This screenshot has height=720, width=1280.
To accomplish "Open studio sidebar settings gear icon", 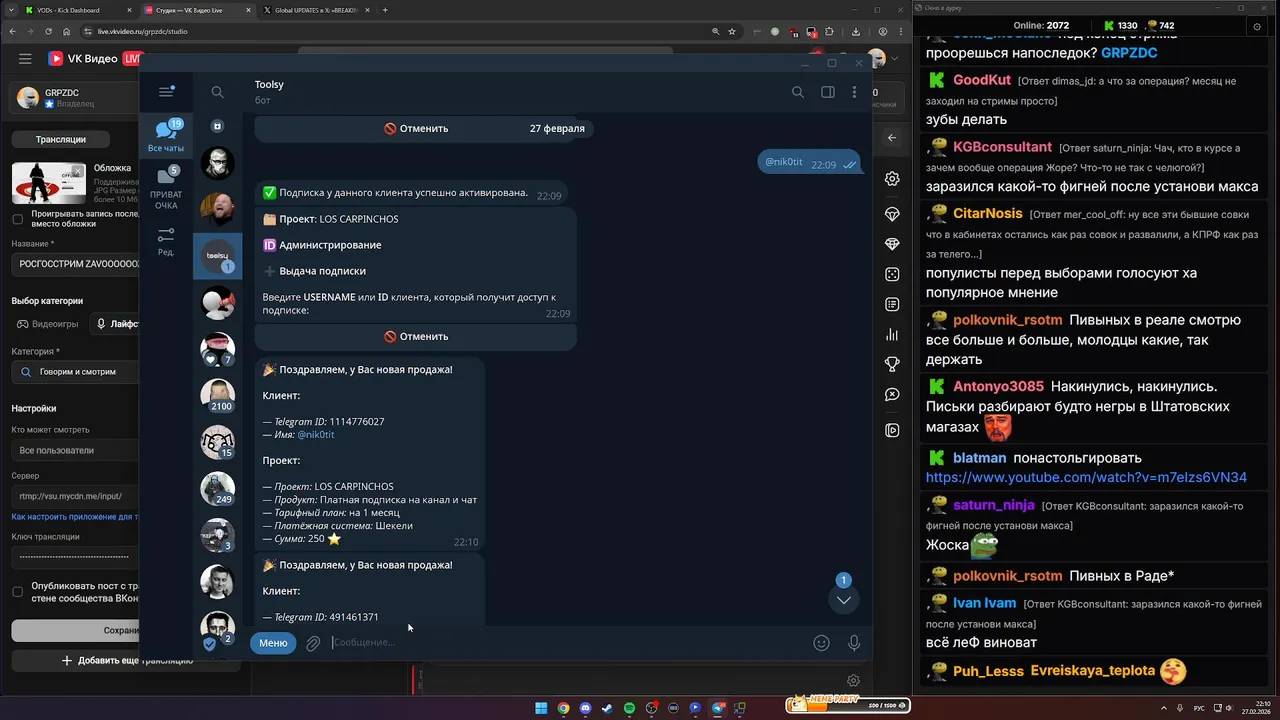I will (x=892, y=179).
